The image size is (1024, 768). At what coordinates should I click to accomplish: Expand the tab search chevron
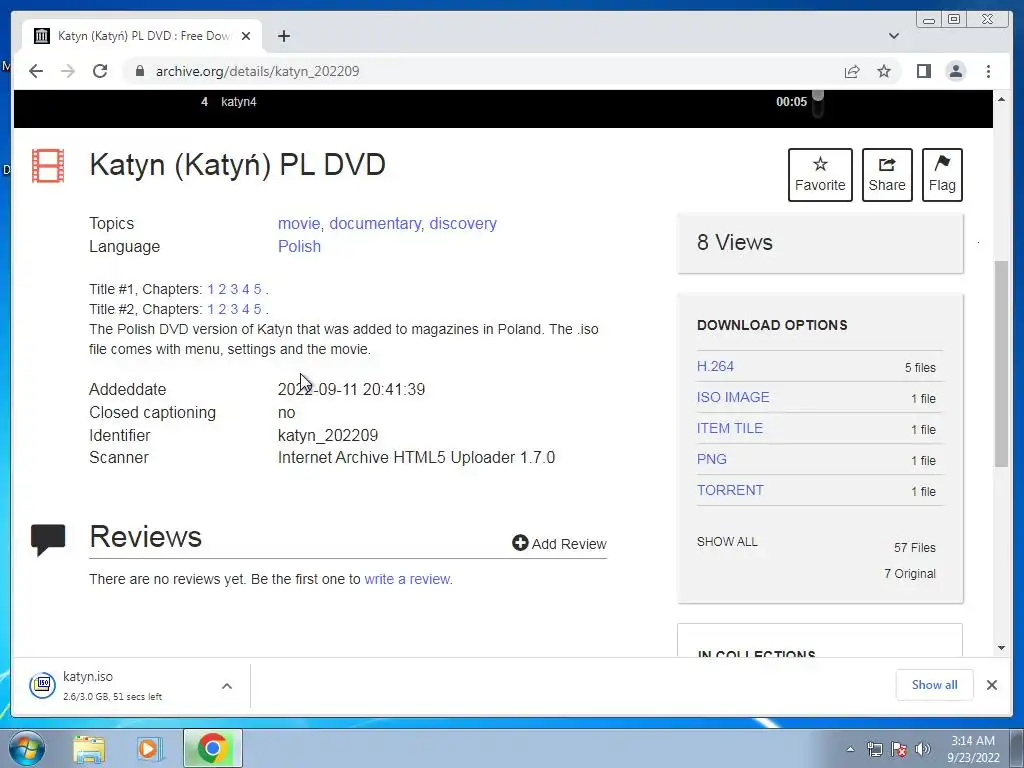893,36
